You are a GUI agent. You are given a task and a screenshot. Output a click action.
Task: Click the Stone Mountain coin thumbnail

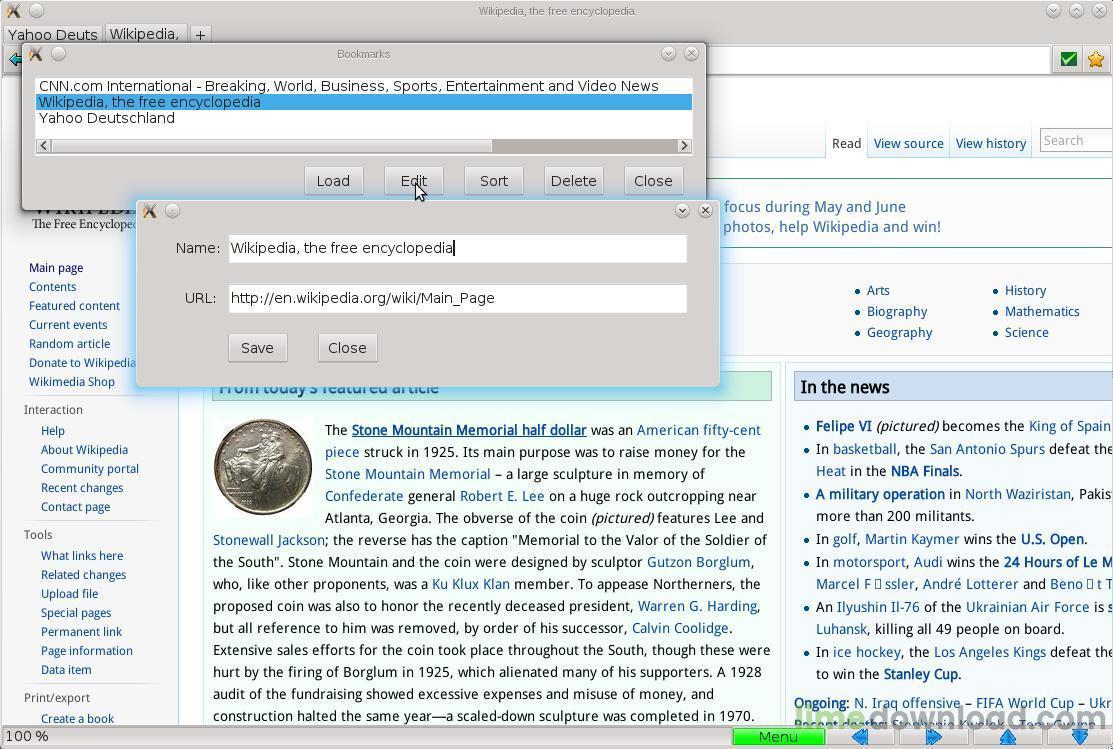[263, 467]
